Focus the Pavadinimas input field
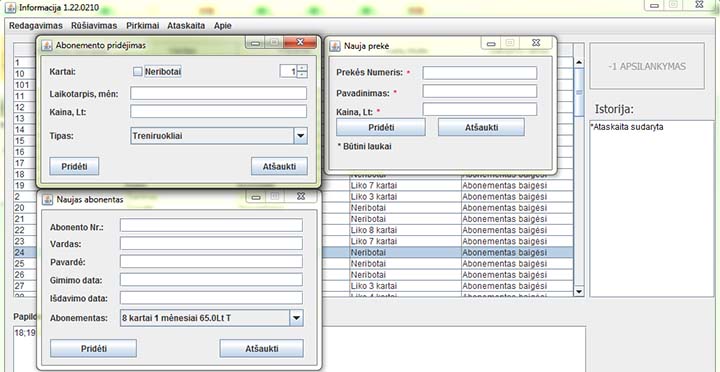720x372 pixels. tap(480, 91)
